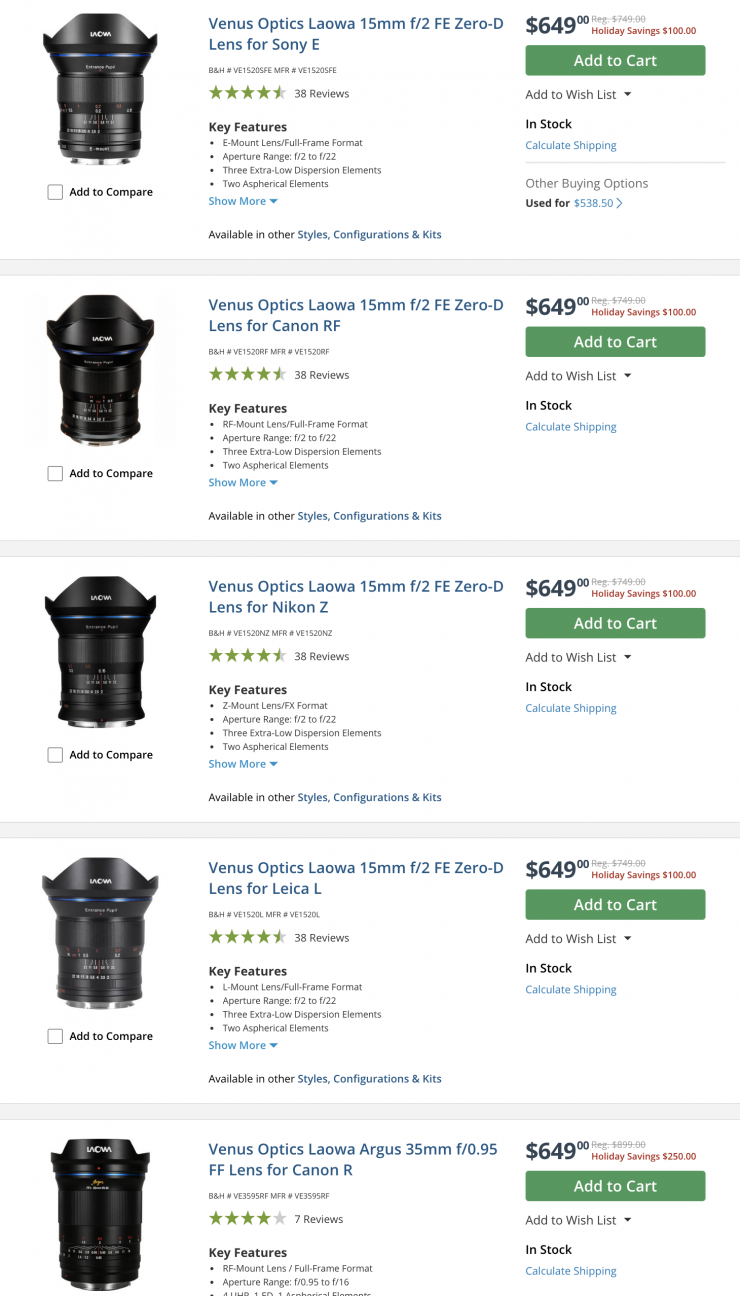Image resolution: width=740 pixels, height=1296 pixels.
Task: Open the Nikon Z lens product image
Action: pos(99,651)
